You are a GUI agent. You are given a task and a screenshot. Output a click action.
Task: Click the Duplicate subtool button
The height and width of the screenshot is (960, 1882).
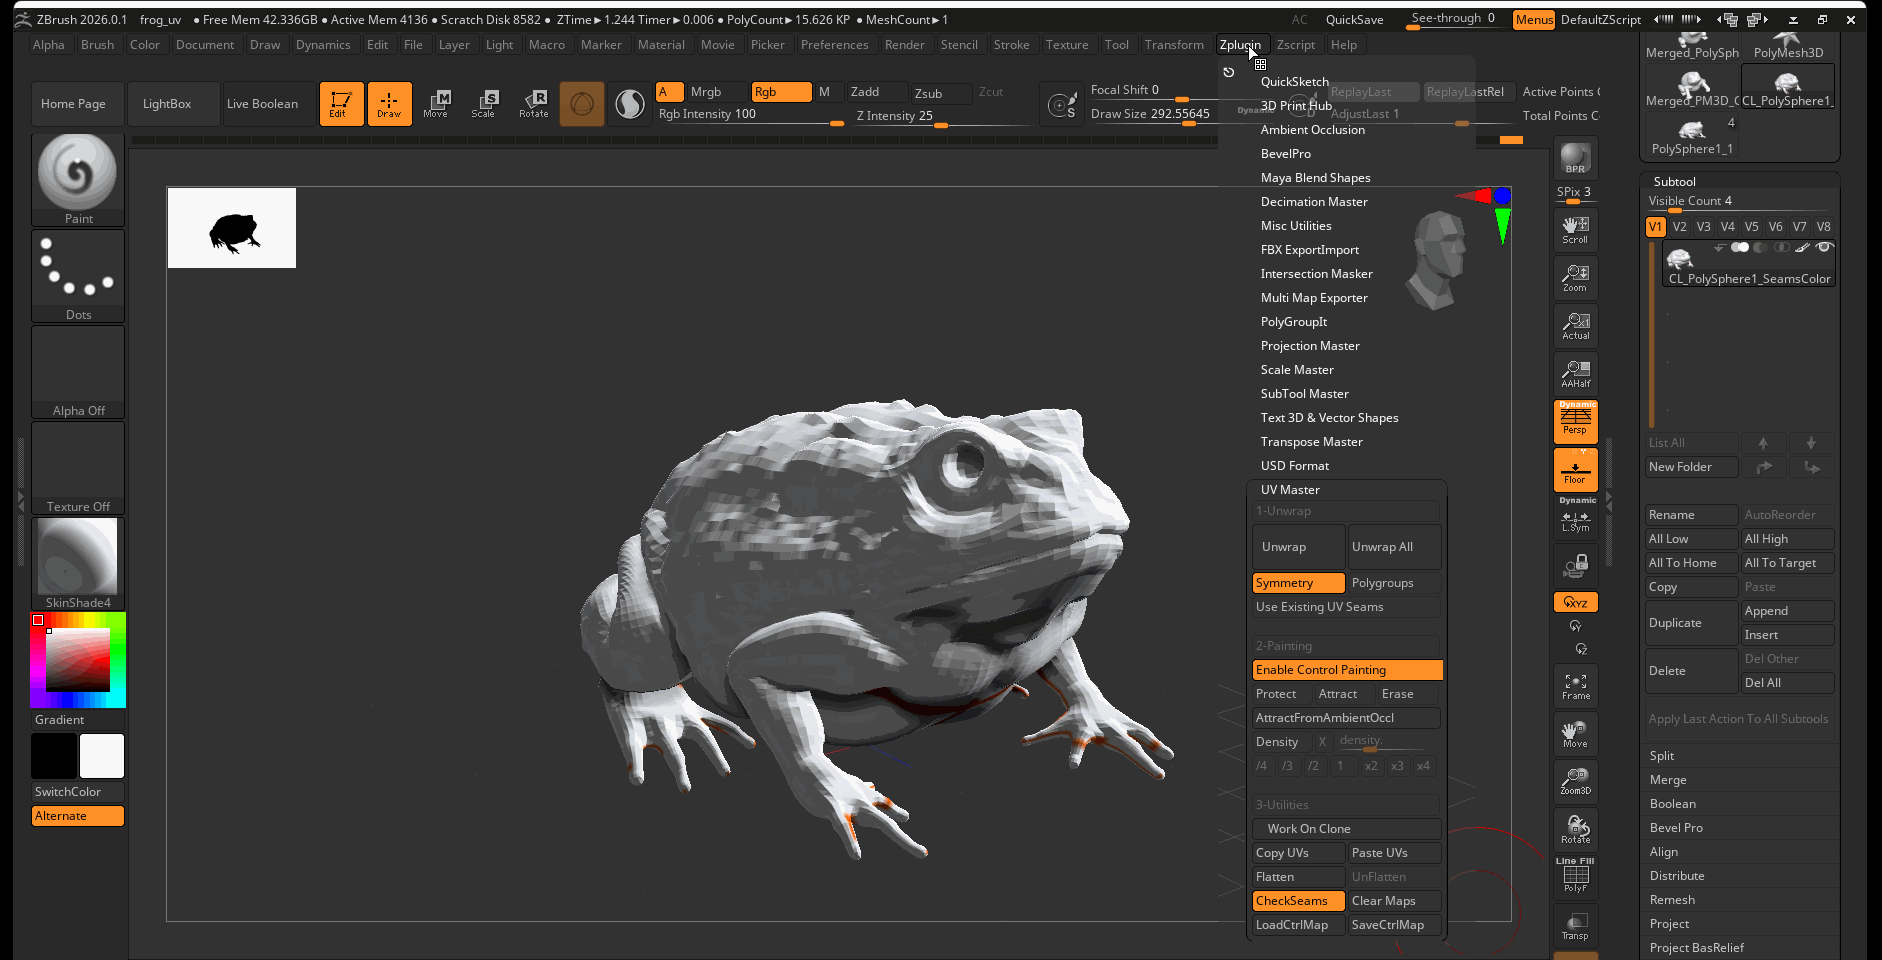[1690, 623]
